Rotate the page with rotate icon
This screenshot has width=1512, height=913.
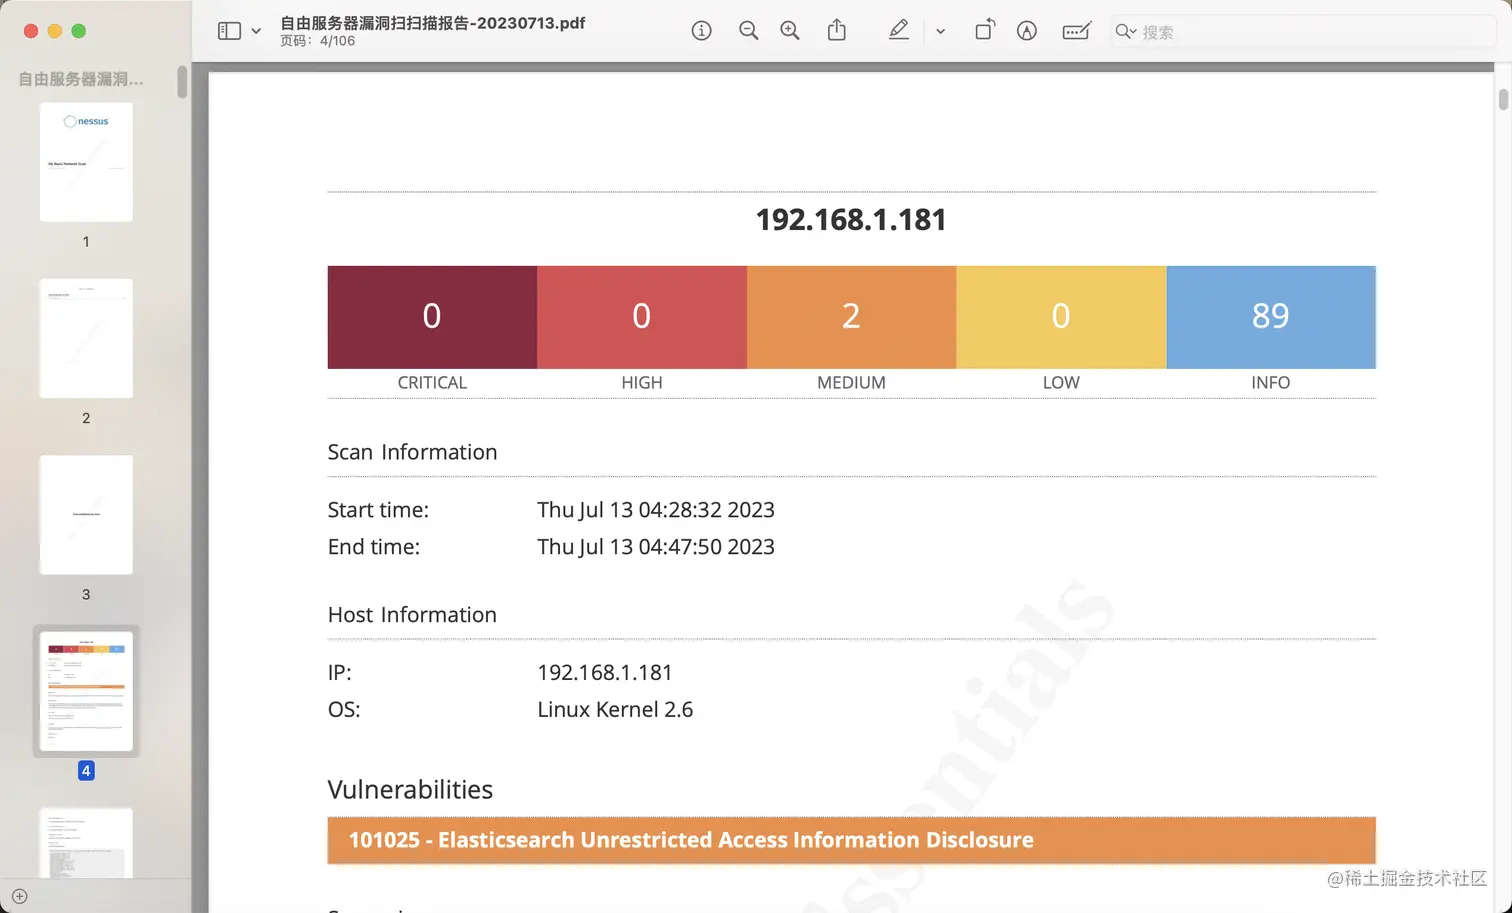point(984,30)
